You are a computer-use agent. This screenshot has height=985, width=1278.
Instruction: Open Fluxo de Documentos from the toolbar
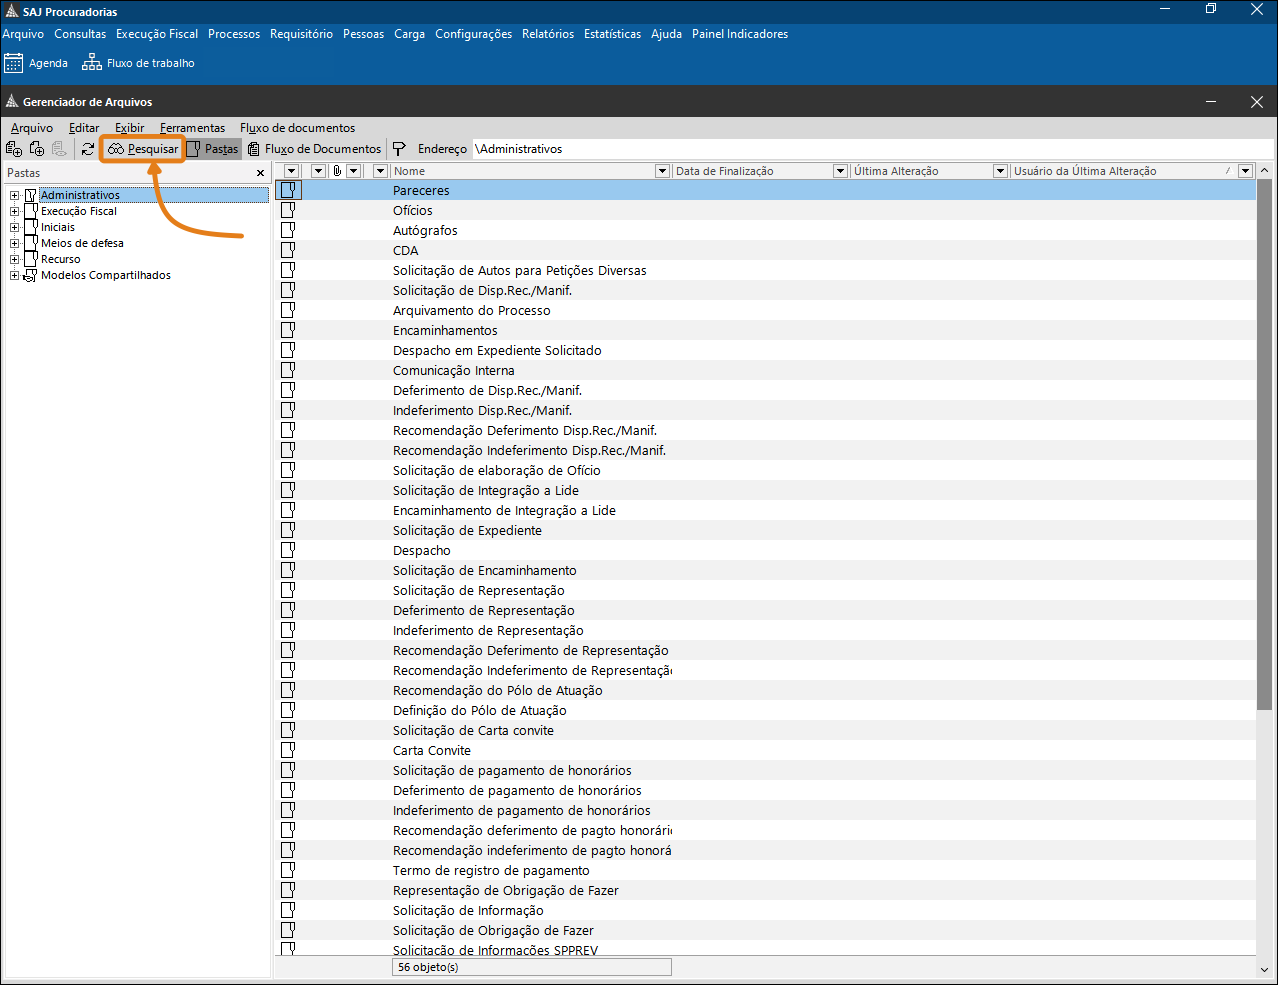click(x=315, y=149)
